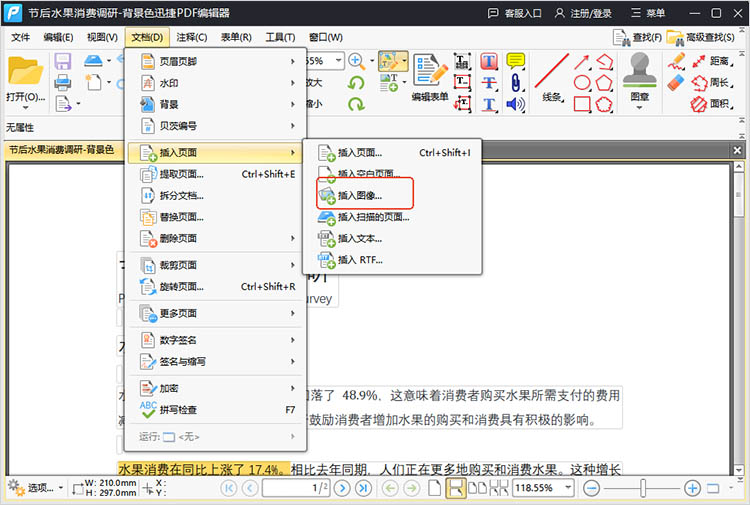750x505 pixels.
Task: Click zoom out minus button in status bar
Action: pos(592,488)
